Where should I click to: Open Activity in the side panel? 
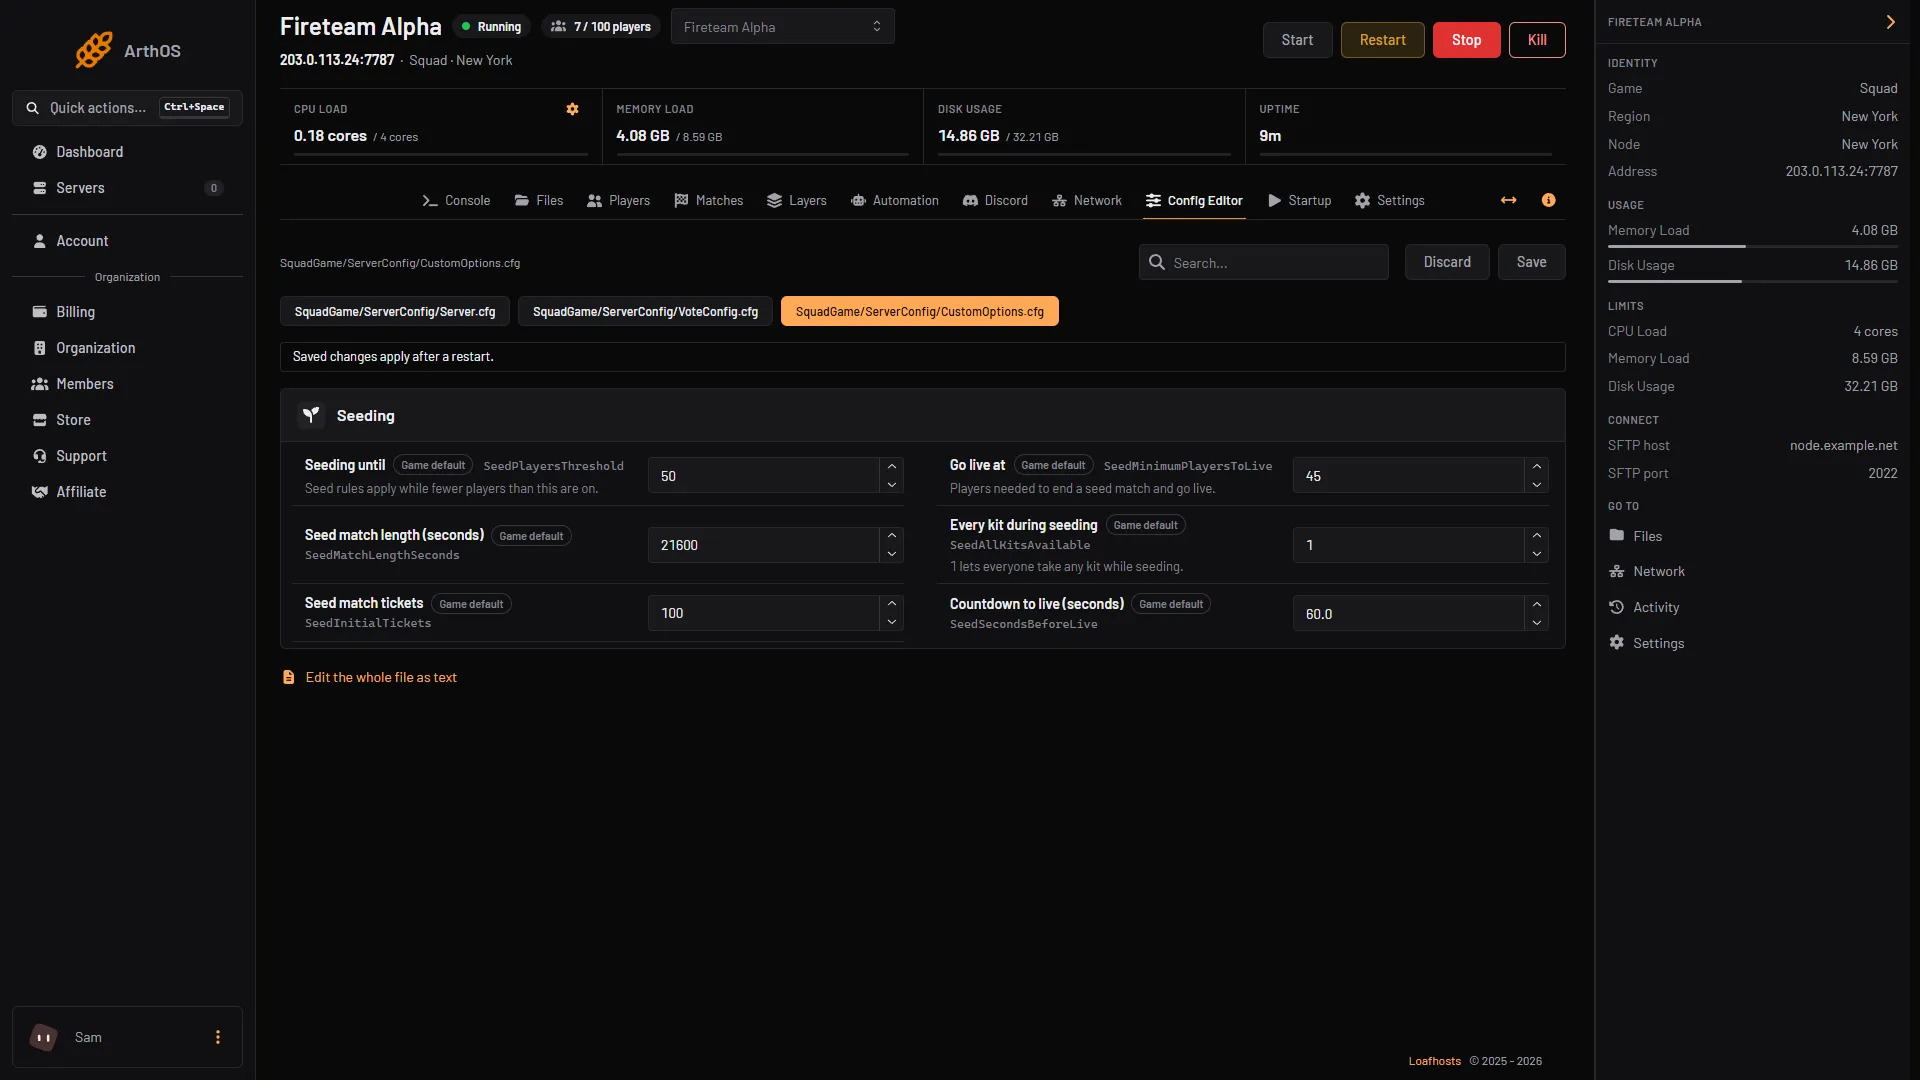point(1644,607)
